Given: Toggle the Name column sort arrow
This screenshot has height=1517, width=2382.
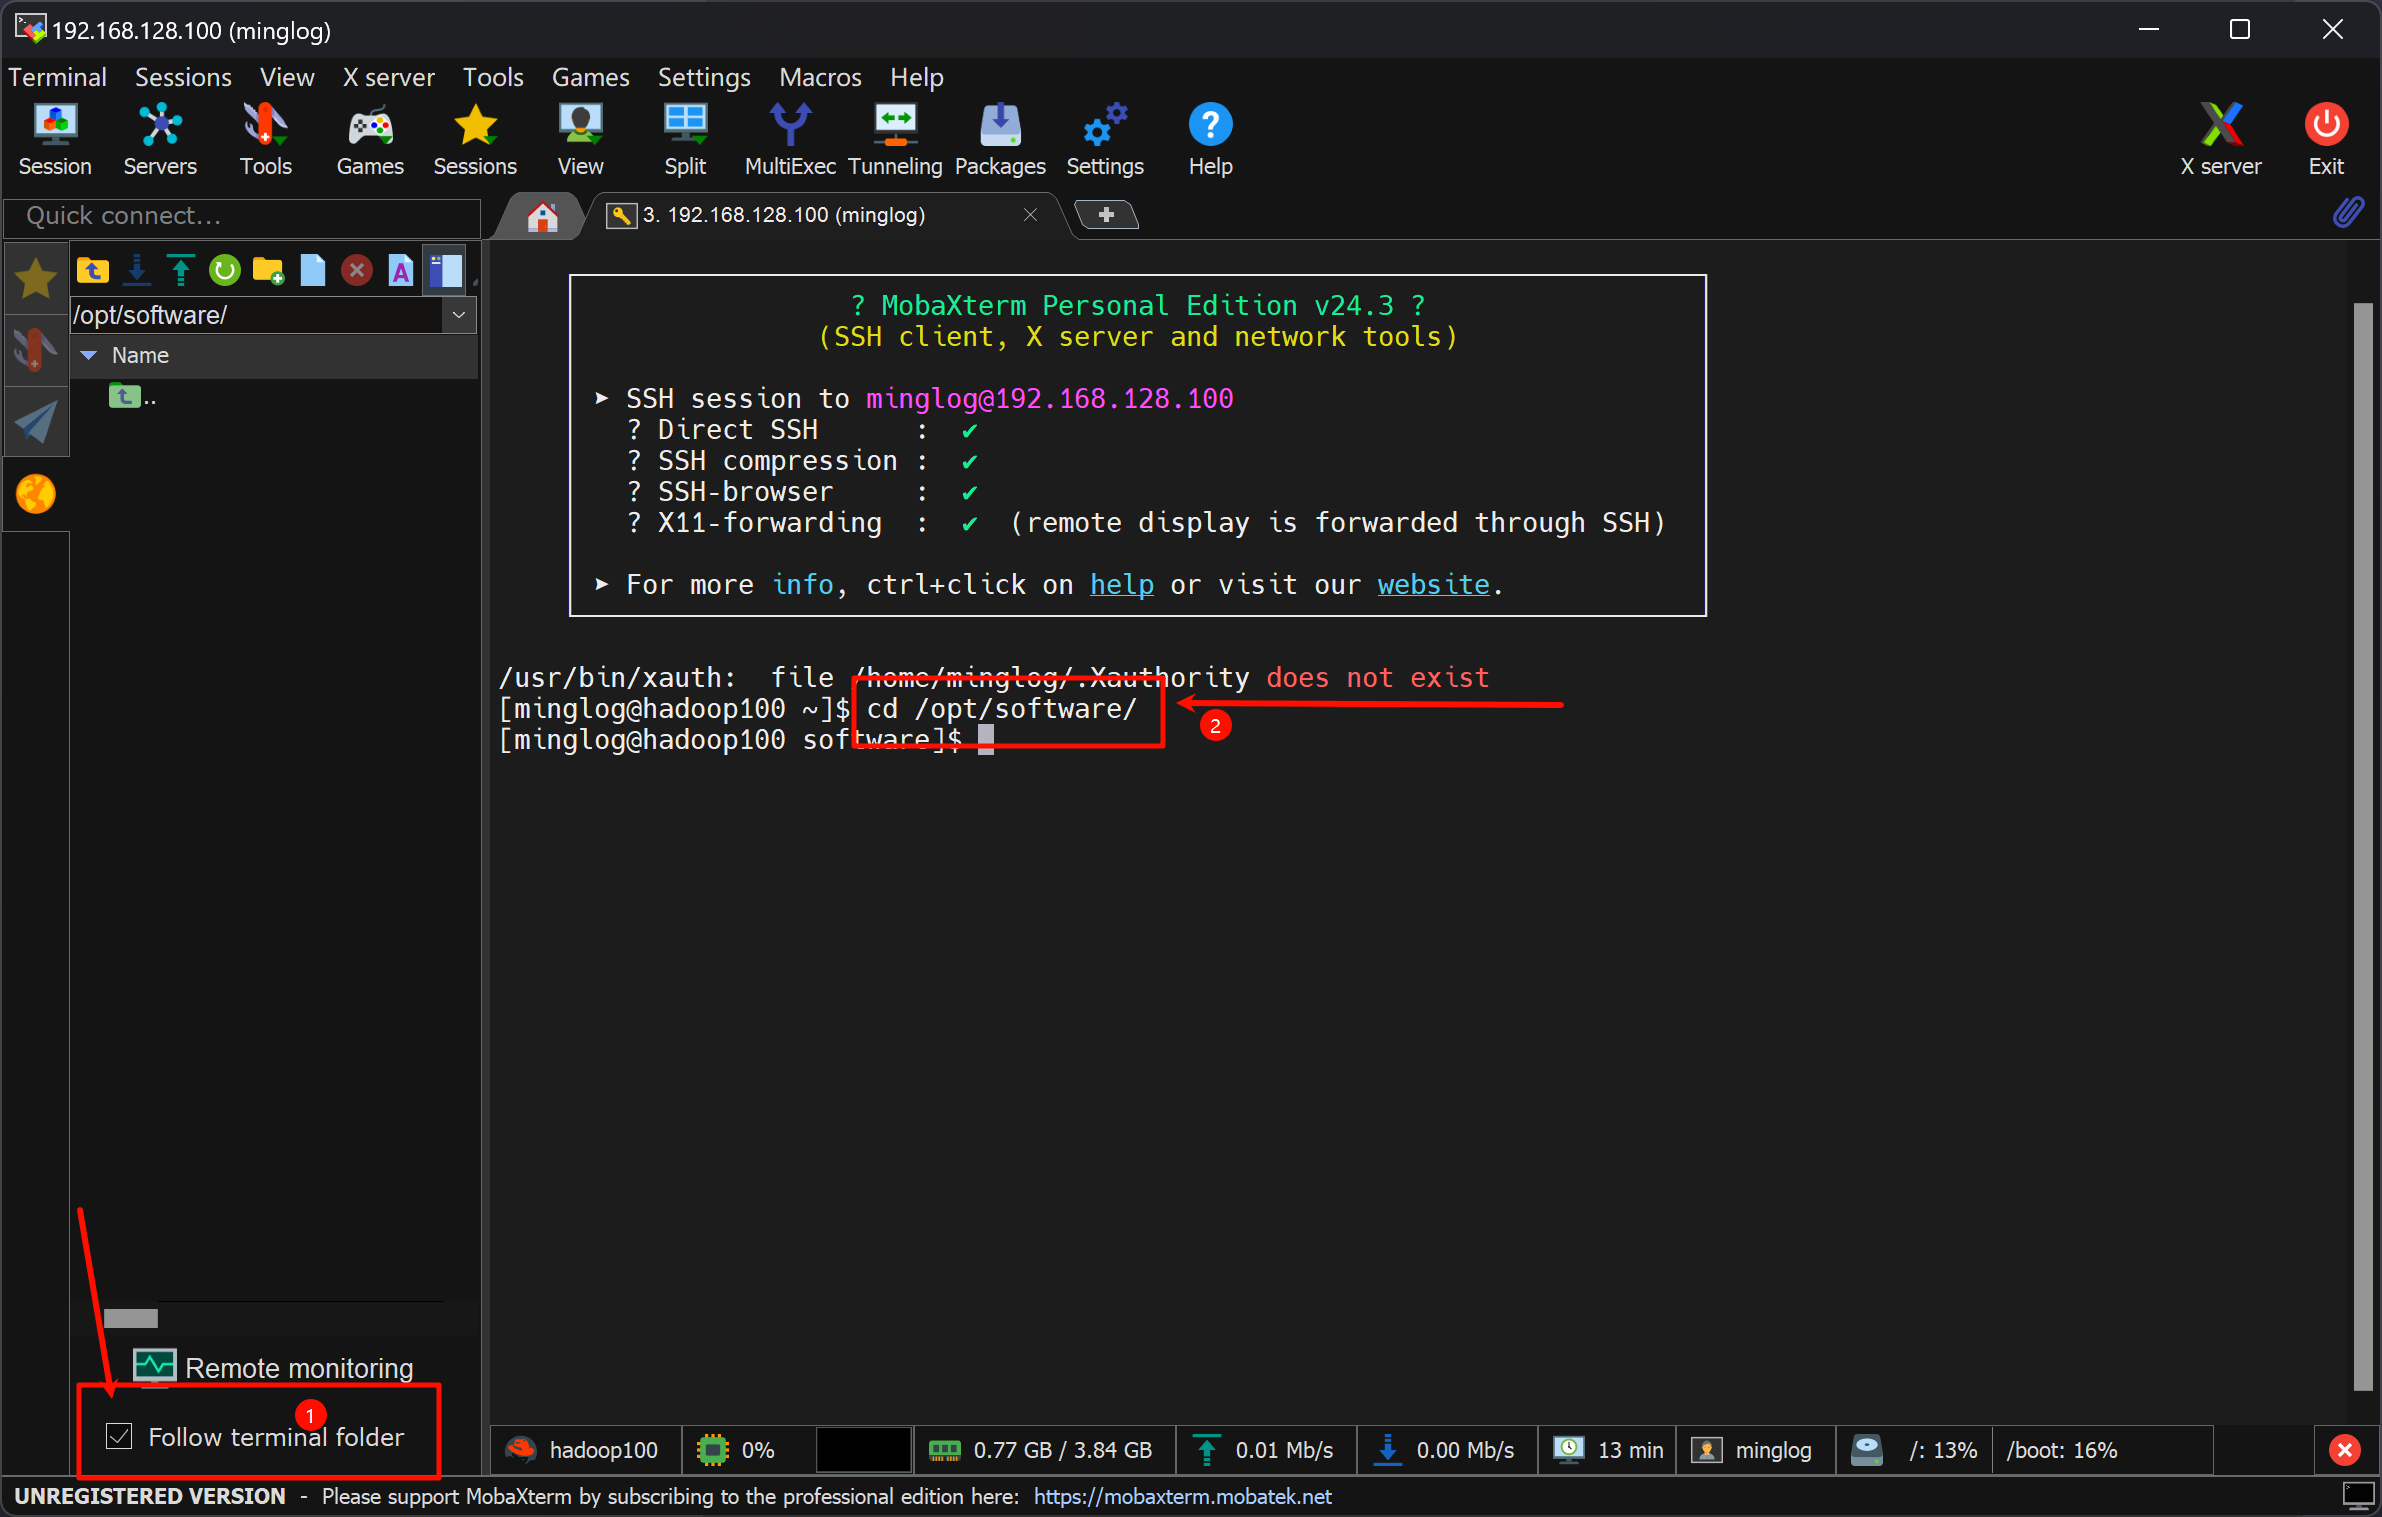Looking at the screenshot, I should (x=89, y=355).
